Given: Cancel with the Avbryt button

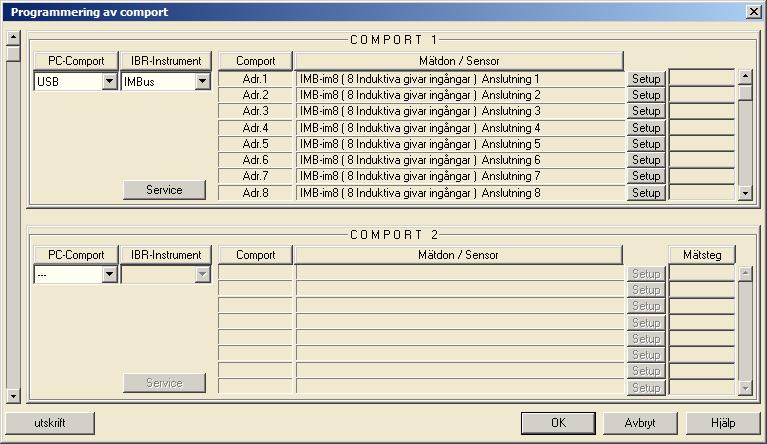Looking at the screenshot, I should coord(640,423).
